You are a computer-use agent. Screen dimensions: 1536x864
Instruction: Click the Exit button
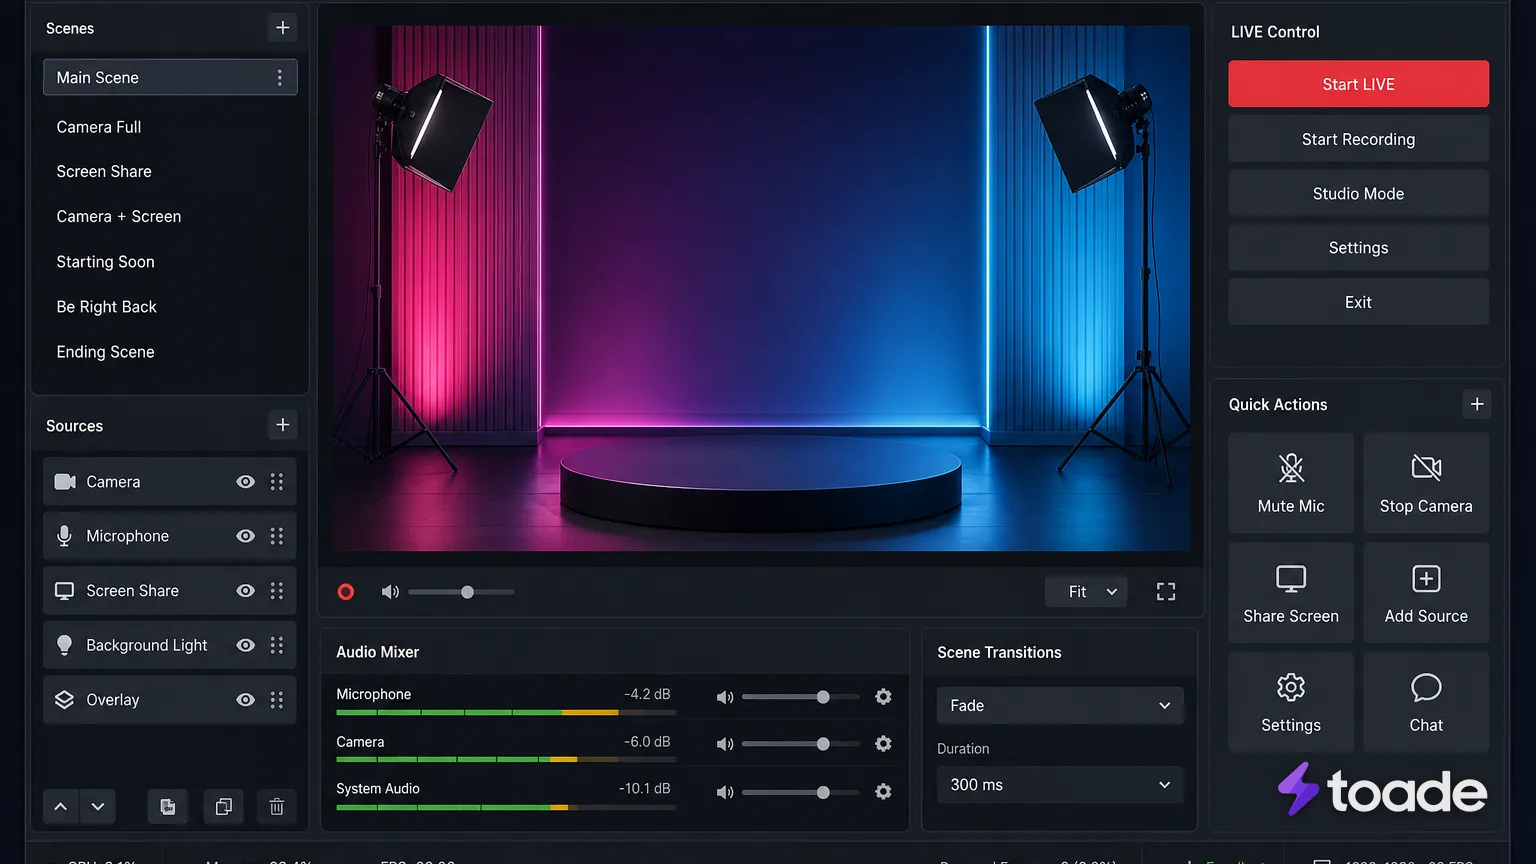[1358, 302]
